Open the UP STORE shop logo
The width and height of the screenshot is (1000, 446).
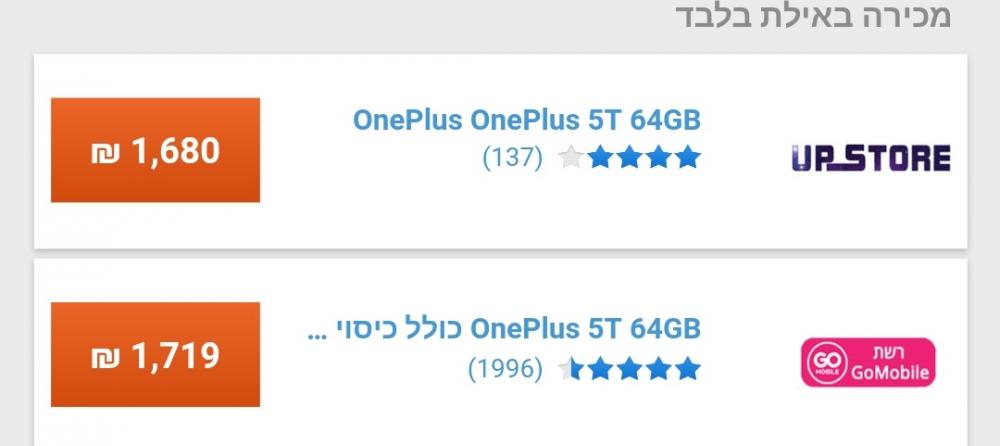click(871, 158)
